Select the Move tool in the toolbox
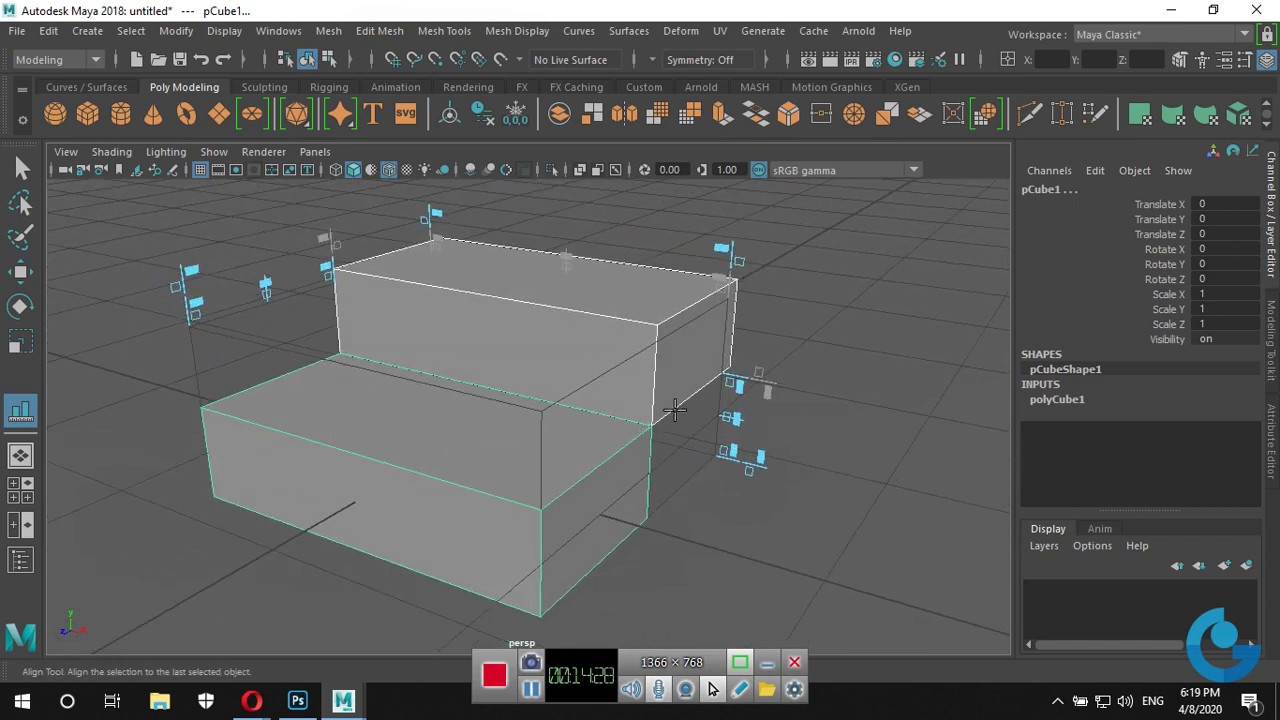Image resolution: width=1280 pixels, height=720 pixels. (x=21, y=271)
